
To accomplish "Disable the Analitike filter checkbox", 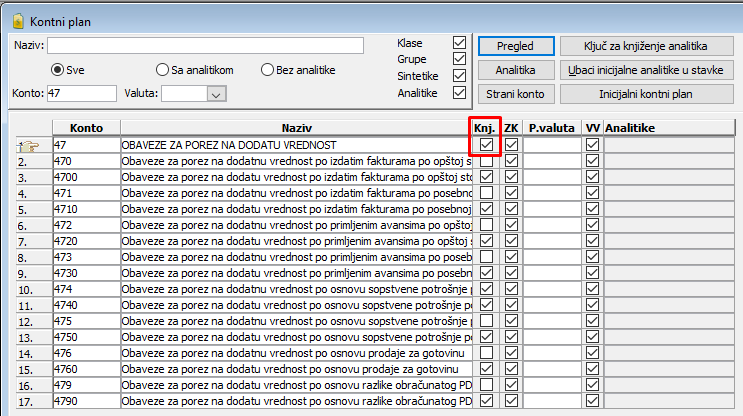I will click(459, 93).
